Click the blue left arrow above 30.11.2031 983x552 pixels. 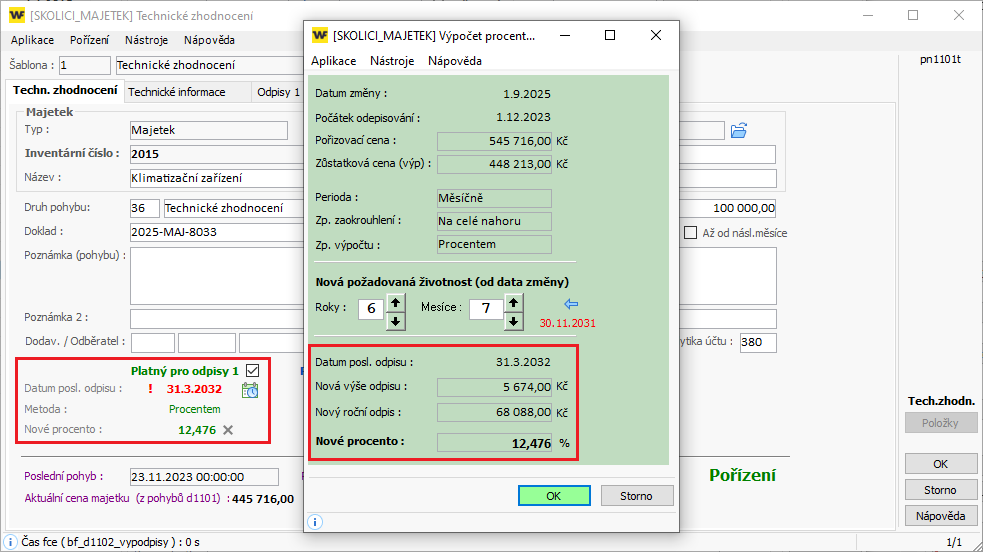point(572,304)
